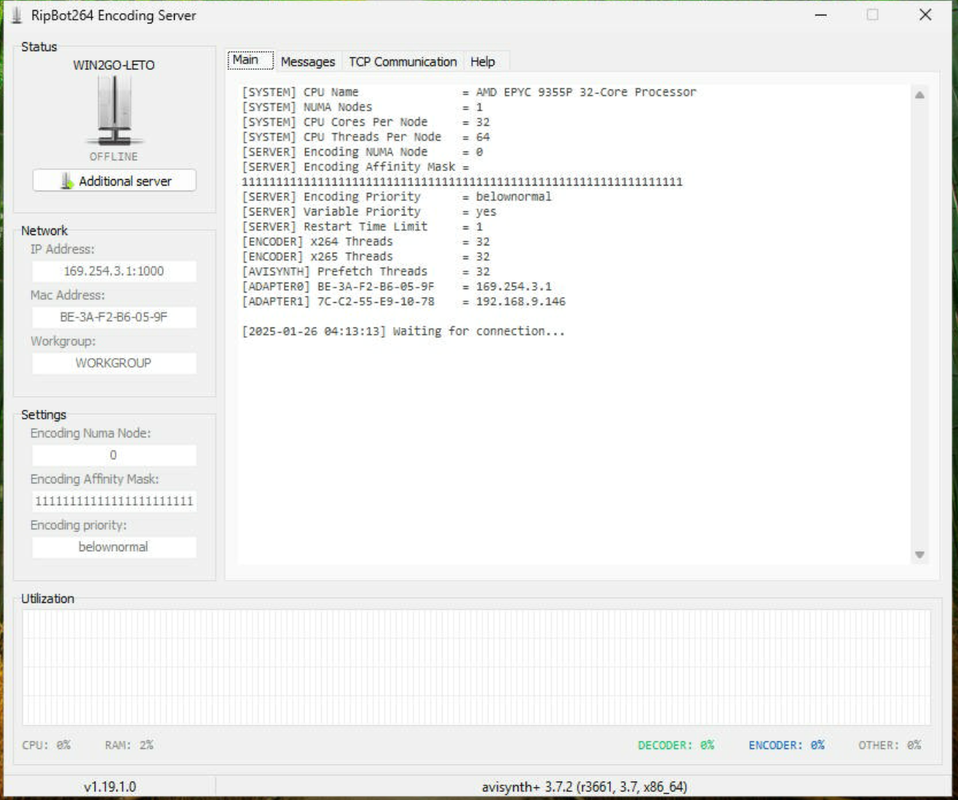958x800 pixels.
Task: Click the NUMA Nodes log line
Action: [362, 107]
